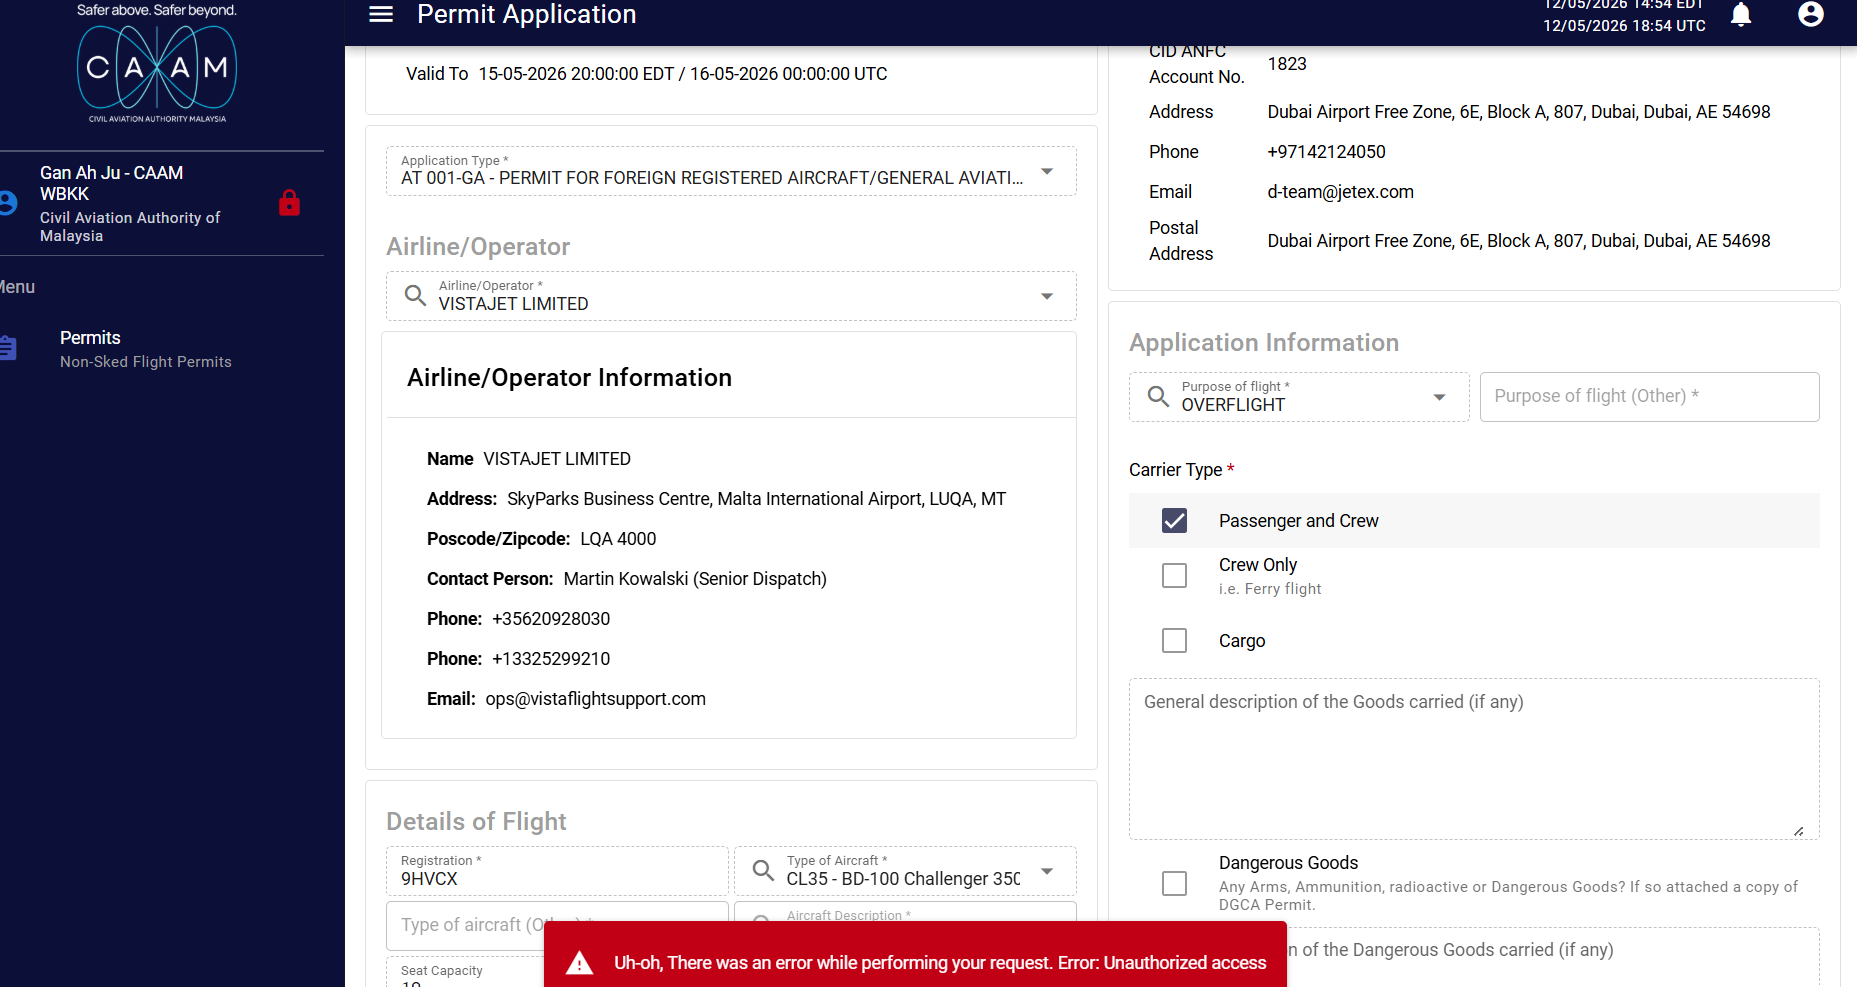
Task: Click phone number +13325299210
Action: 551,659
